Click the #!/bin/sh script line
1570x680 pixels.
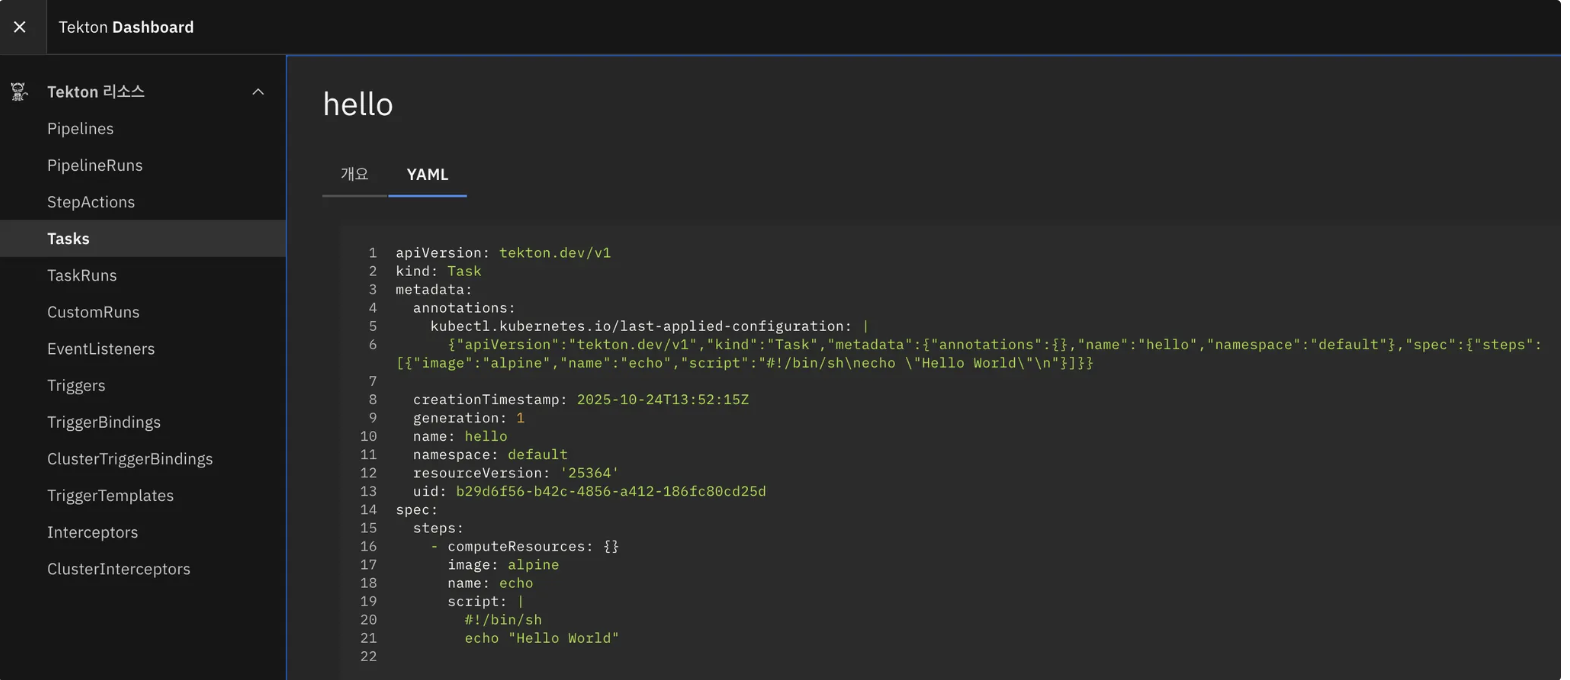click(x=503, y=620)
